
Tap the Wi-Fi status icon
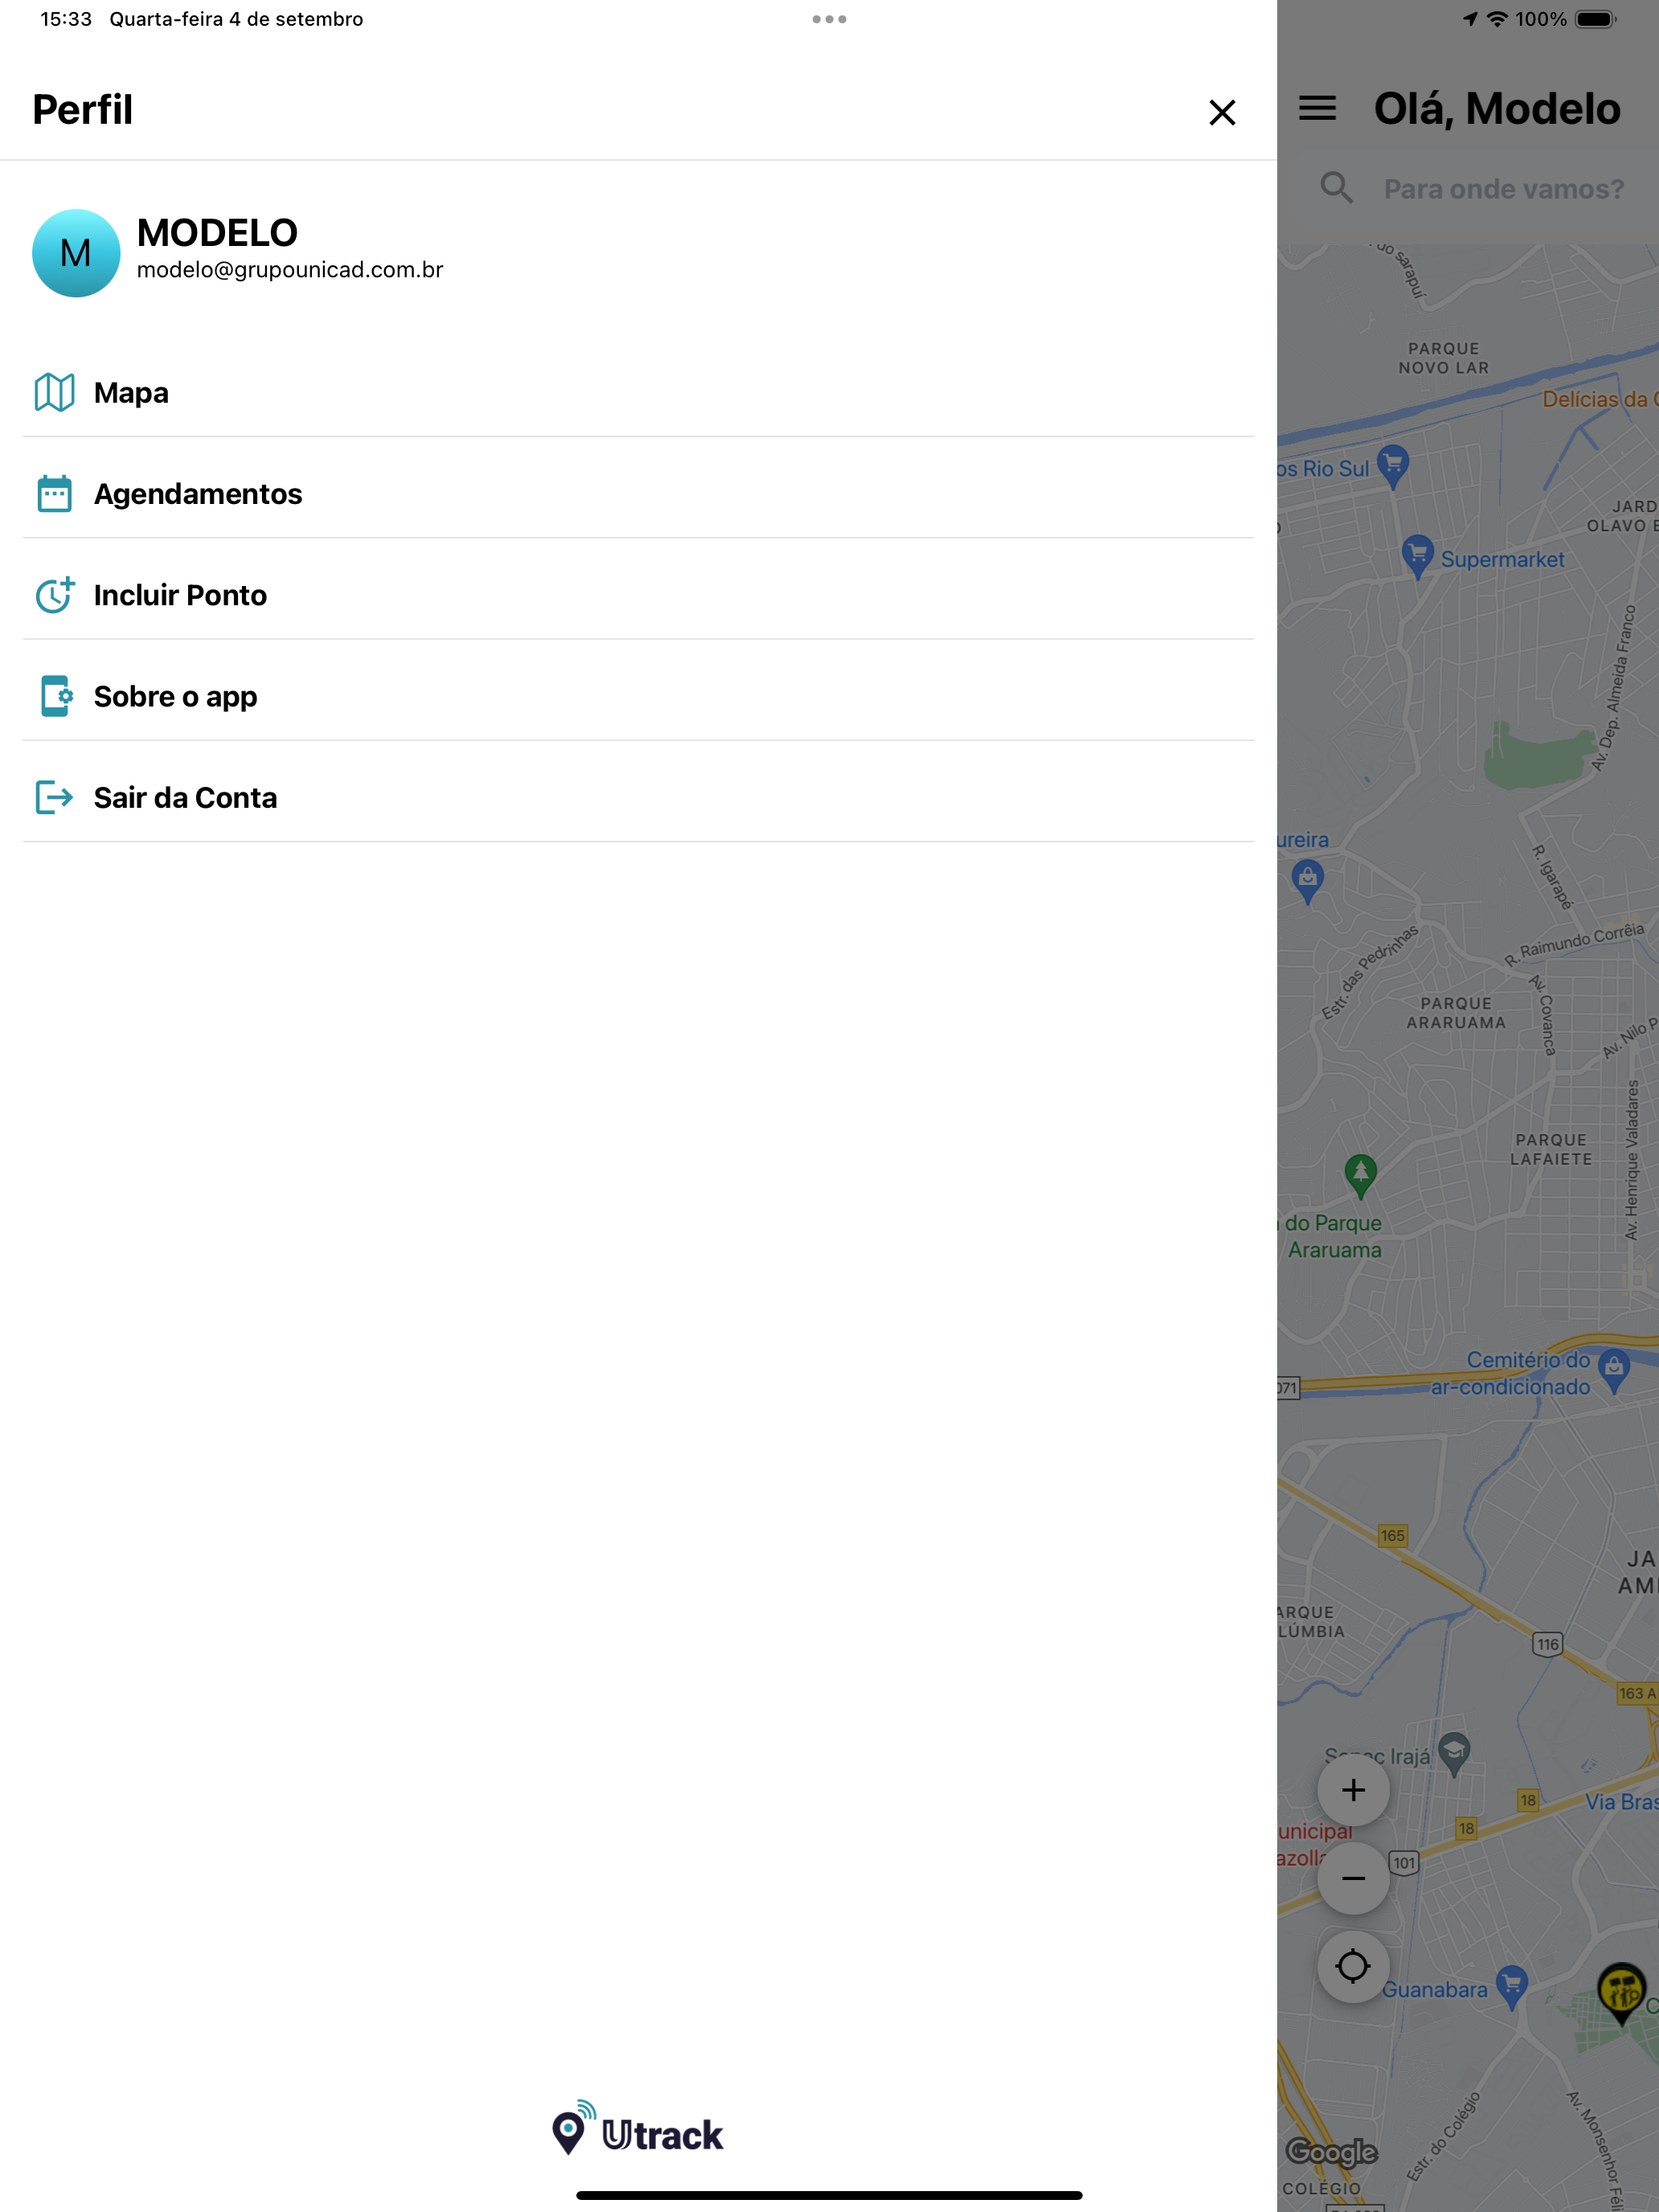point(1496,19)
